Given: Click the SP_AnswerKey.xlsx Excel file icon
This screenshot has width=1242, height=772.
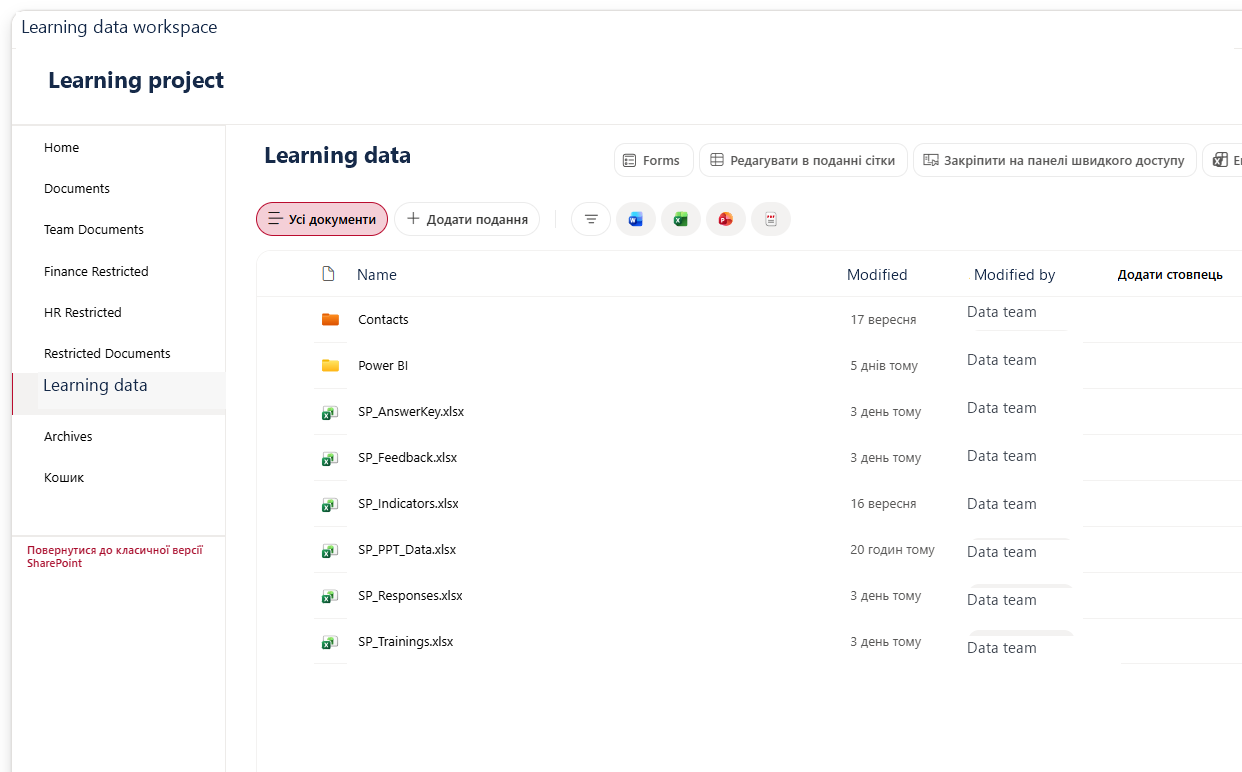Looking at the screenshot, I should (x=329, y=412).
